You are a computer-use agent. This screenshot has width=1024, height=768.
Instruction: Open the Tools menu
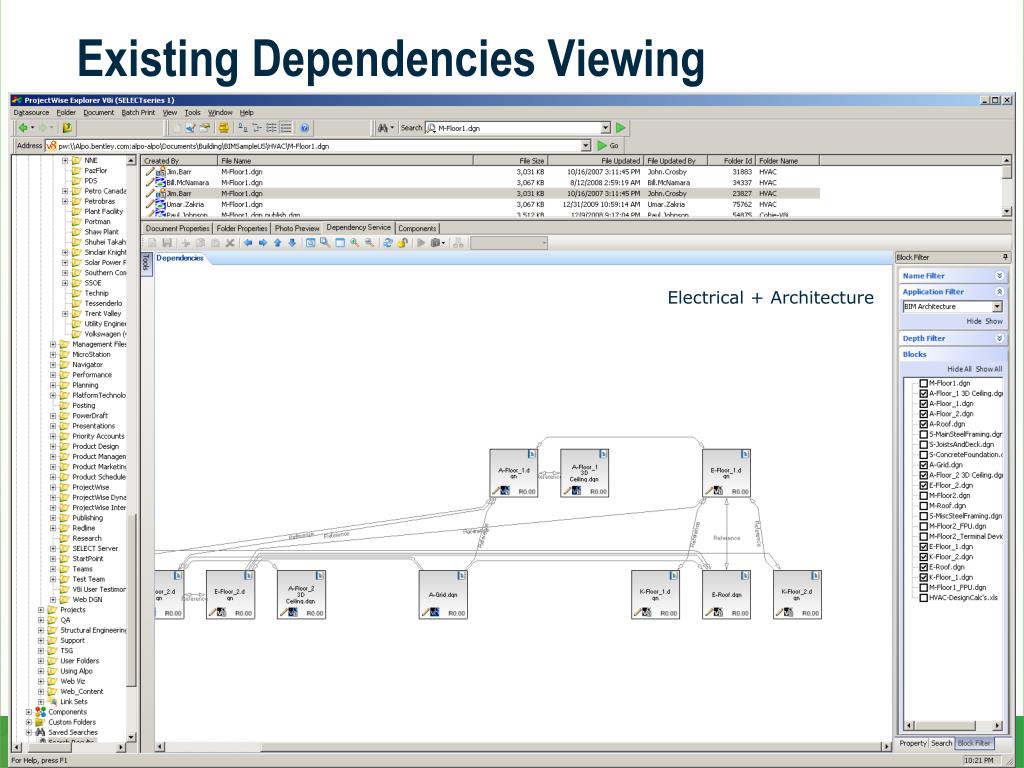[x=193, y=112]
